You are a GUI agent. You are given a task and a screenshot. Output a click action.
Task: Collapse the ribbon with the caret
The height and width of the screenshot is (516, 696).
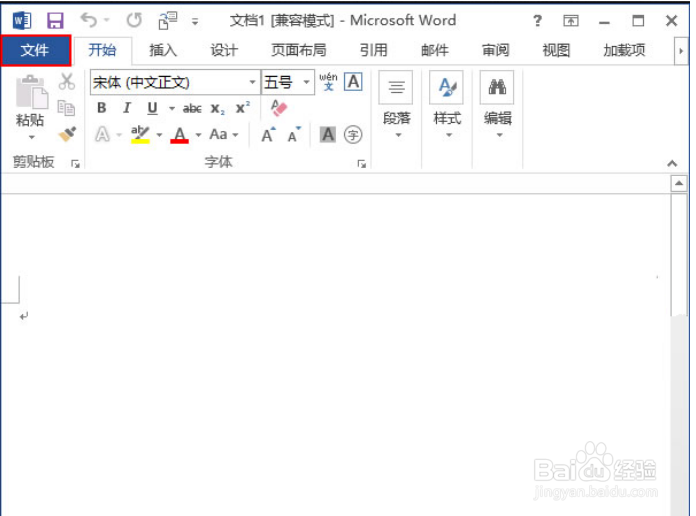coord(672,163)
